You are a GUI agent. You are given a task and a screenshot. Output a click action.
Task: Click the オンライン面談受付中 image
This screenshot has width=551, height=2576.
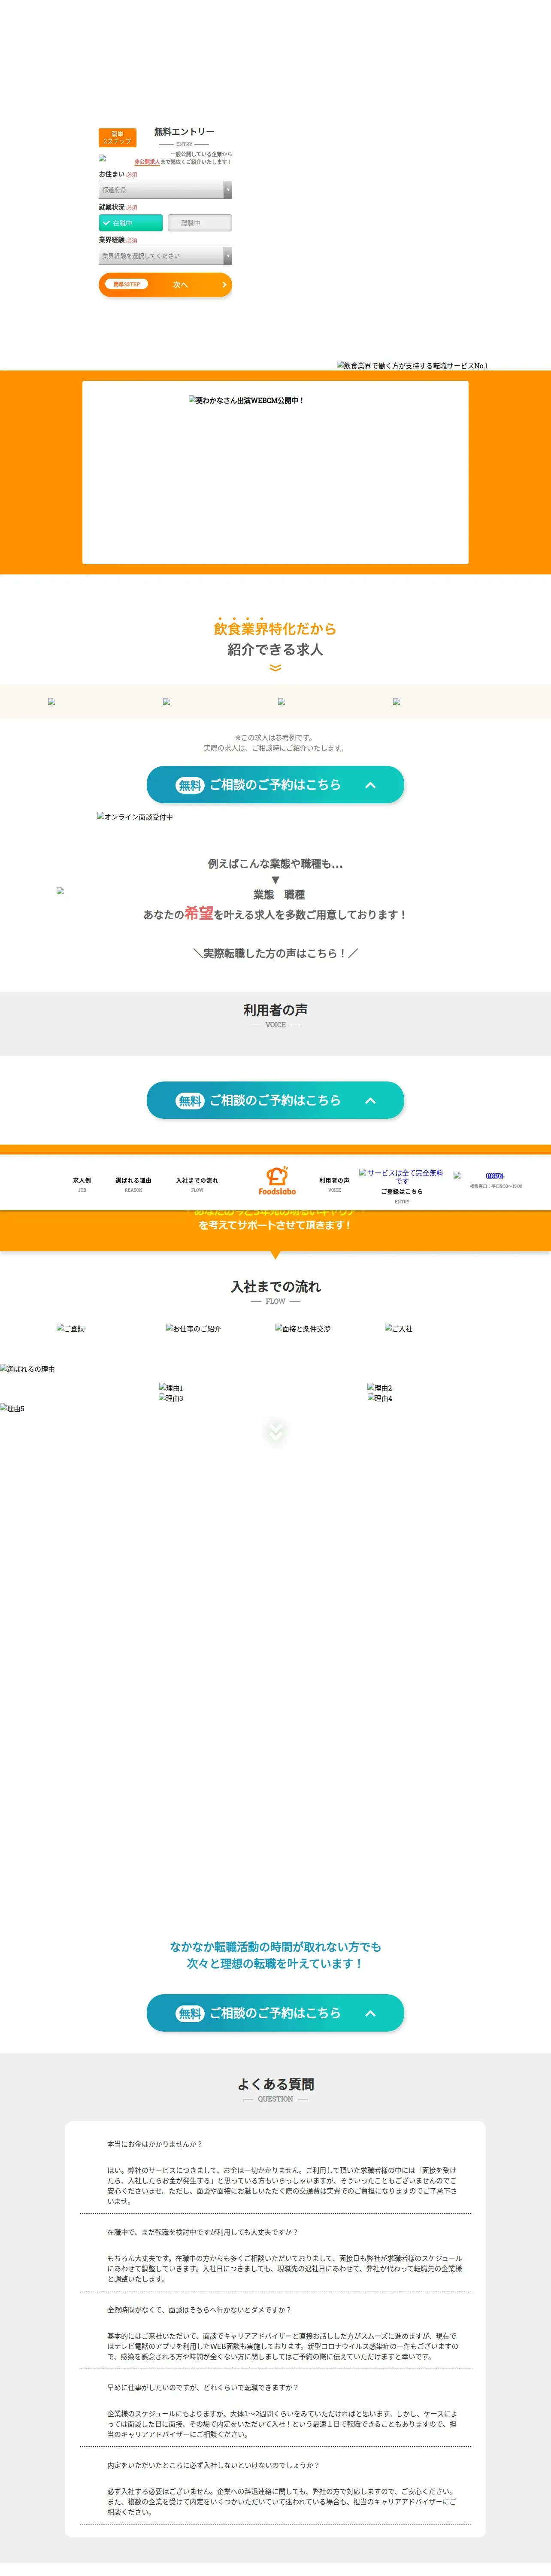pos(135,817)
